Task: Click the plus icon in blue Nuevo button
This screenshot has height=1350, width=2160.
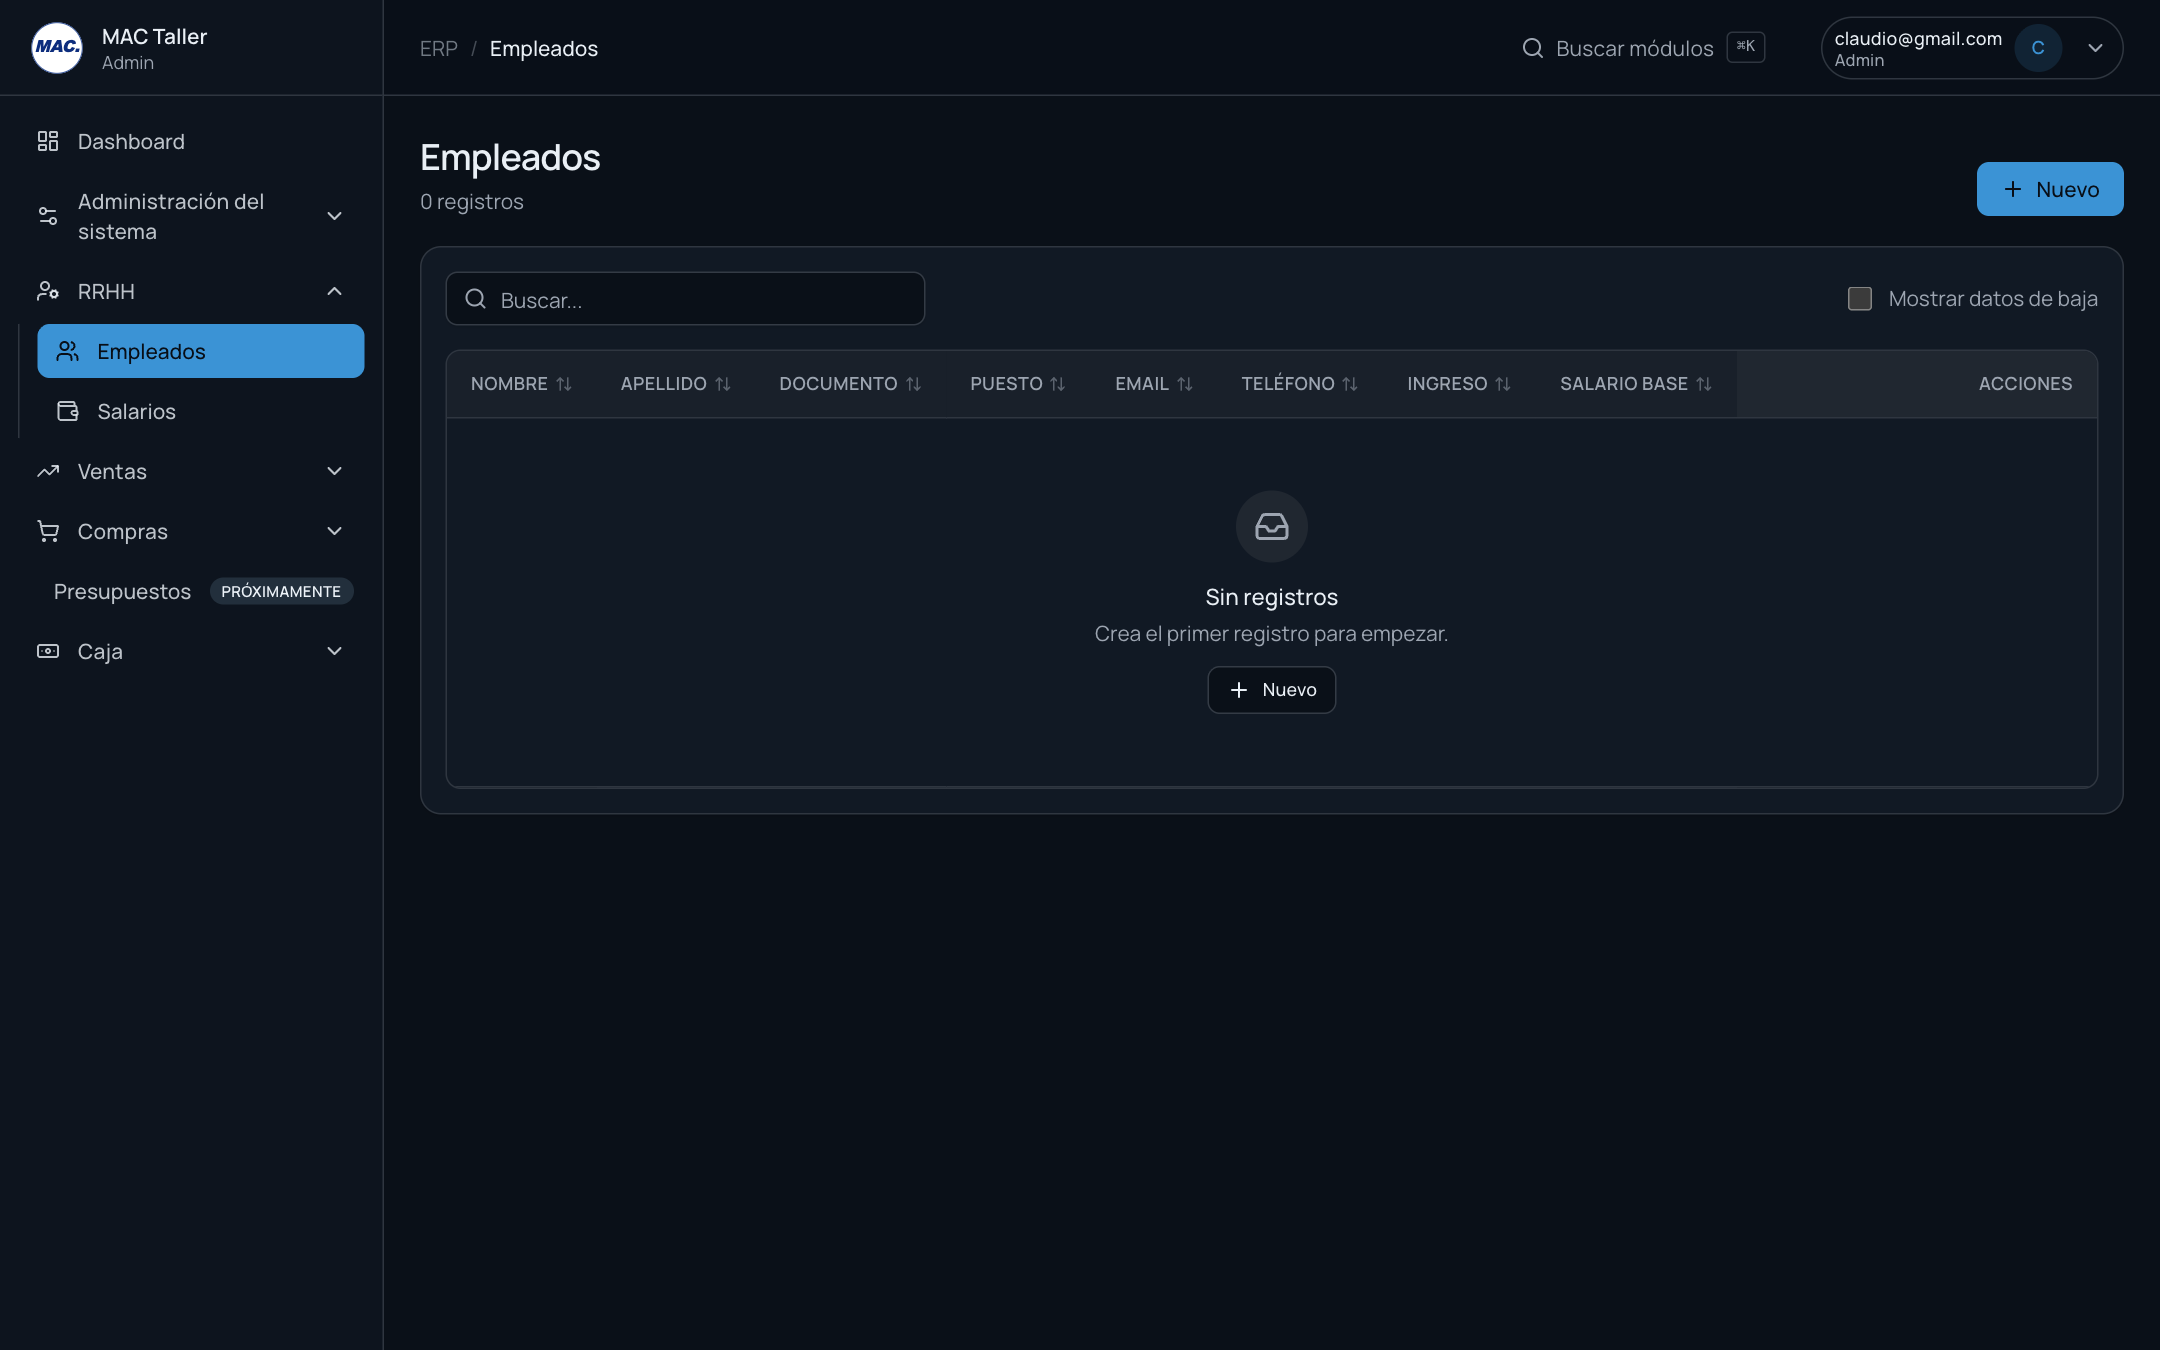Action: [2013, 189]
